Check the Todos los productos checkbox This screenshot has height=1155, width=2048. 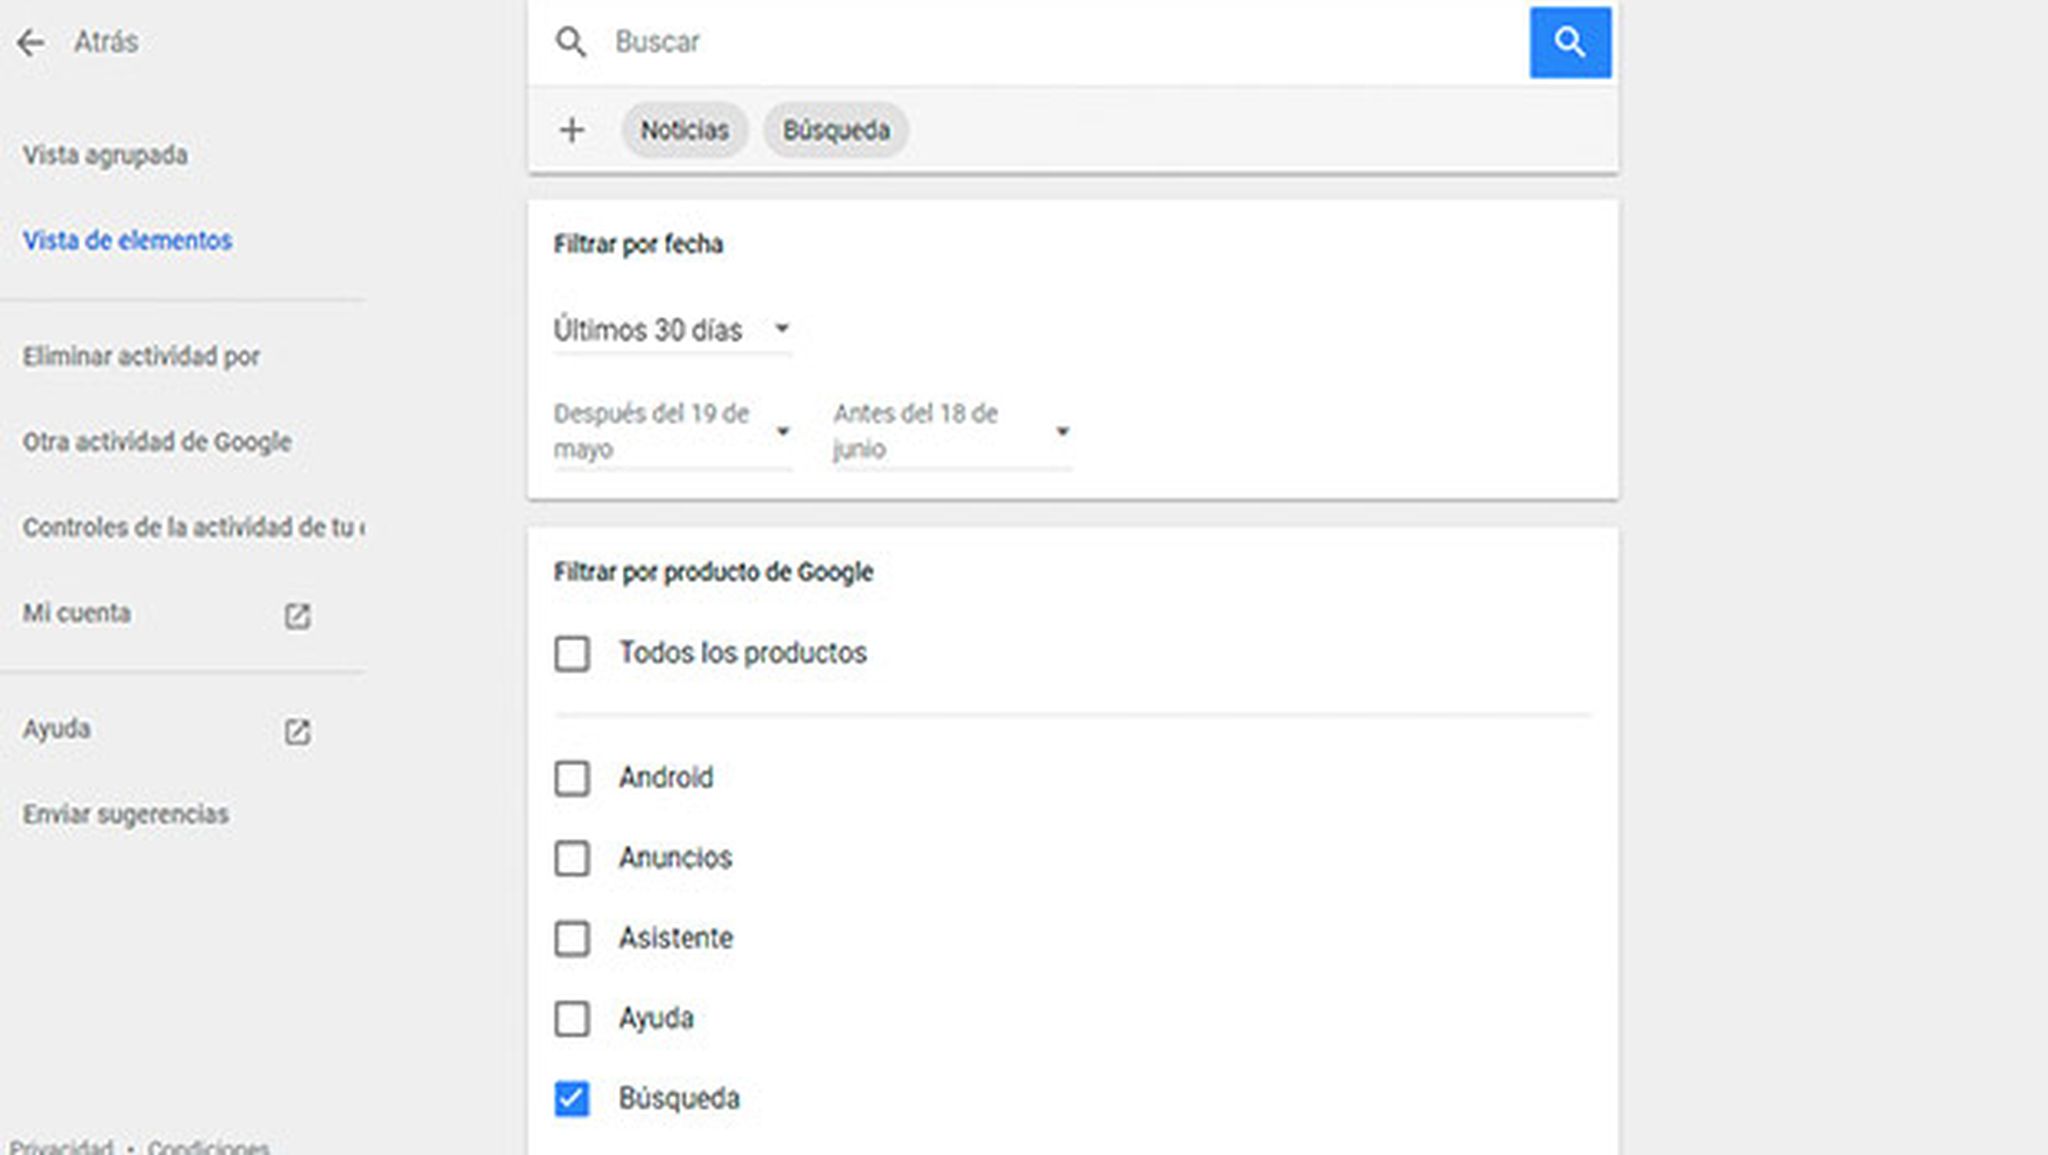tap(571, 654)
